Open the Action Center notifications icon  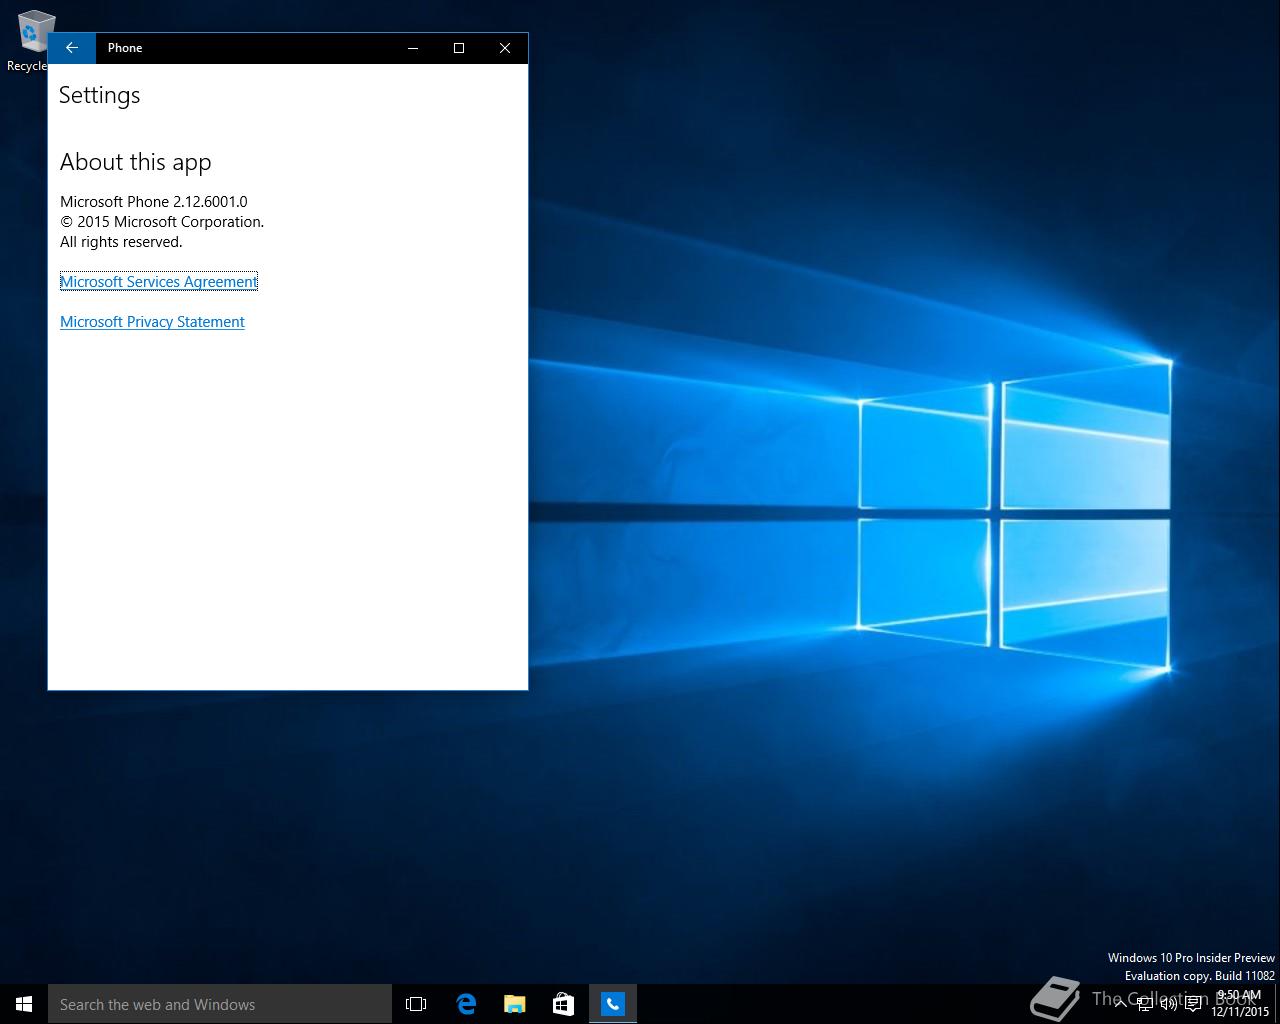1193,1004
